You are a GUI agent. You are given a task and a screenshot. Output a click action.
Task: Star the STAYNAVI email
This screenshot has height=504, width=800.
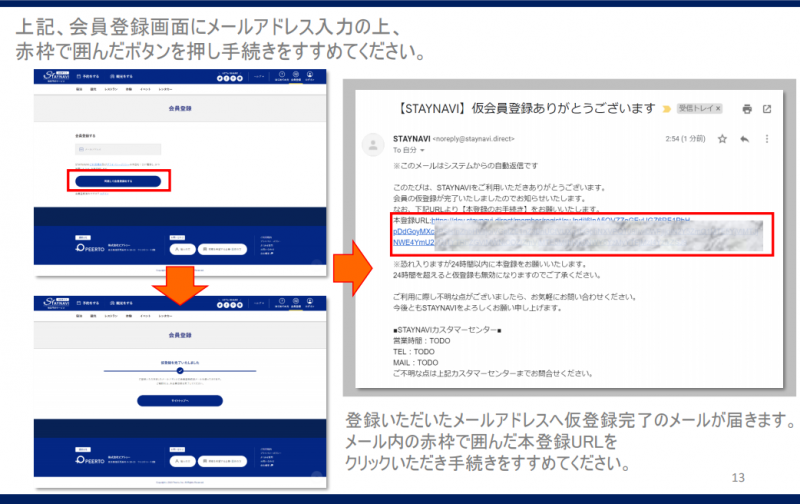pyautogui.click(x=722, y=139)
